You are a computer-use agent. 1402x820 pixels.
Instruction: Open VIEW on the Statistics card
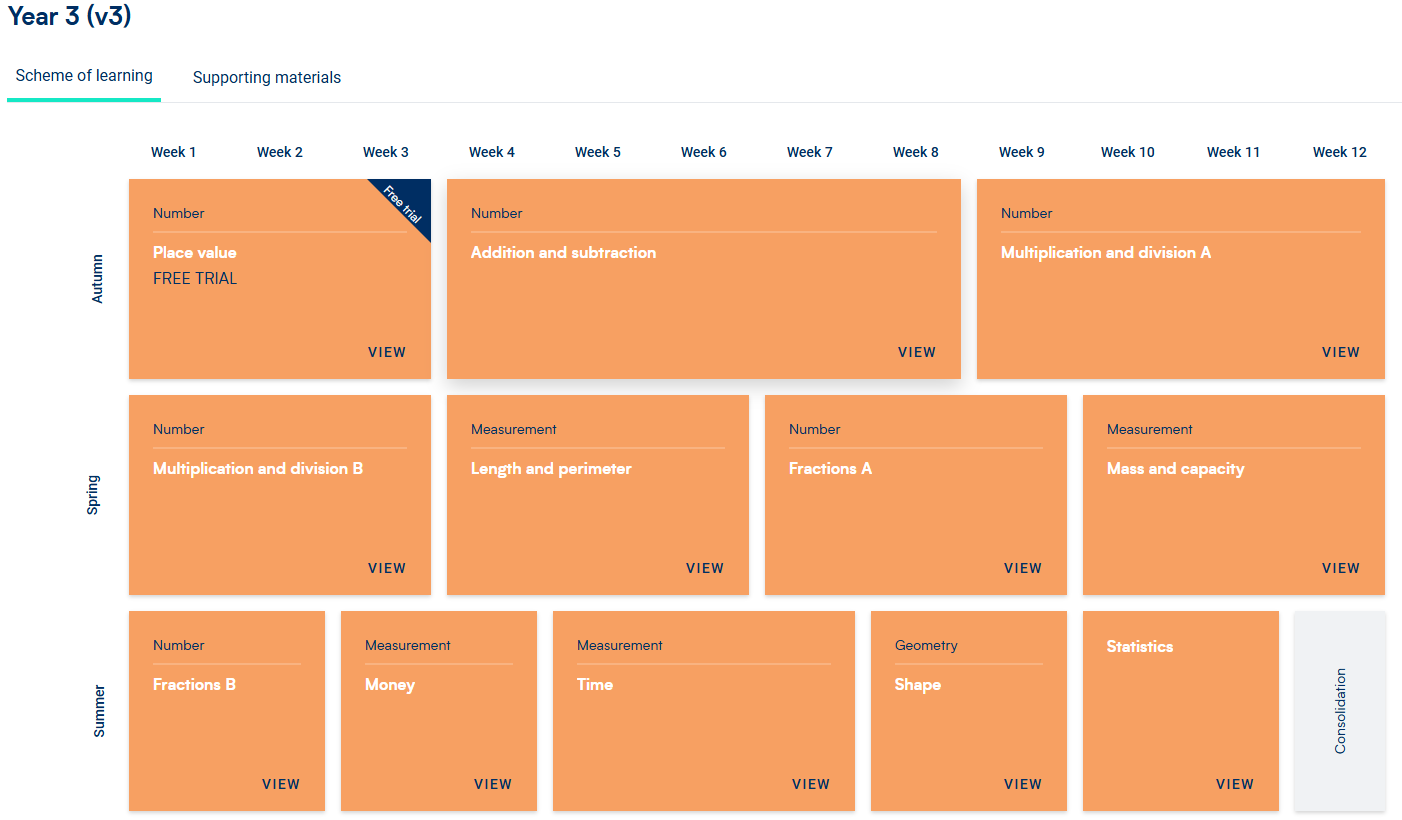tap(1234, 784)
